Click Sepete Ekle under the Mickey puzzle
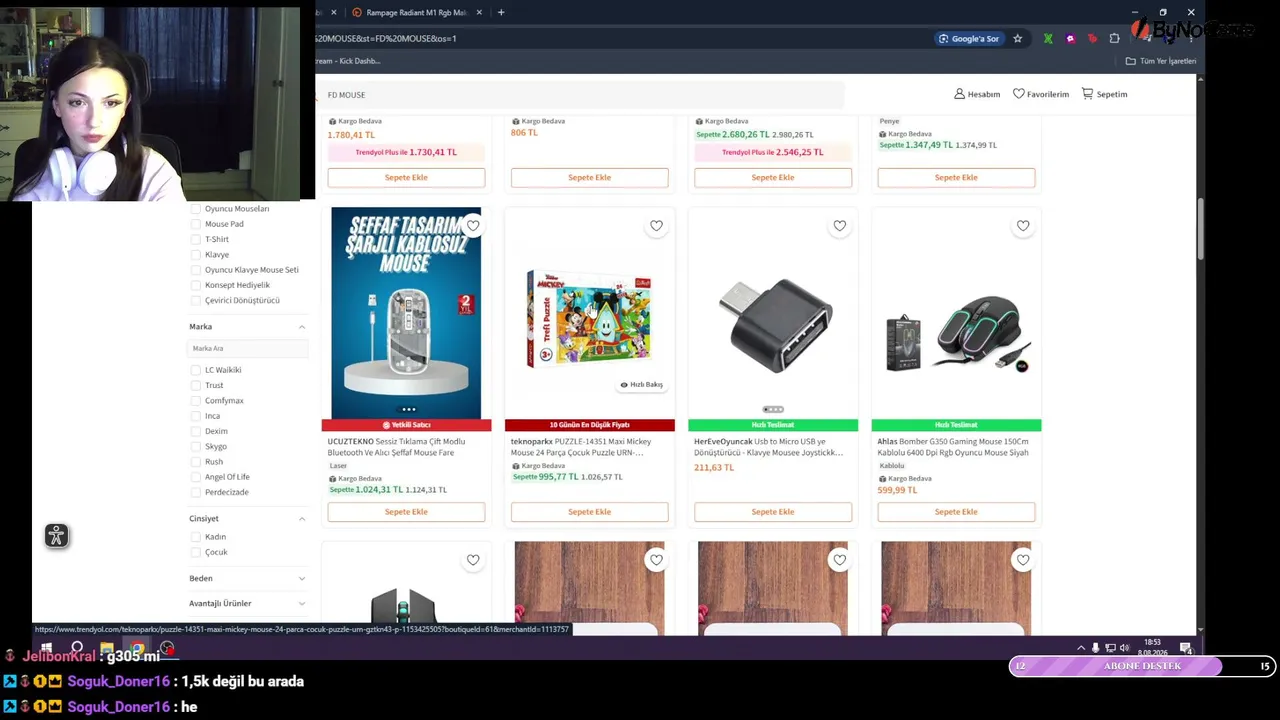 [589, 512]
